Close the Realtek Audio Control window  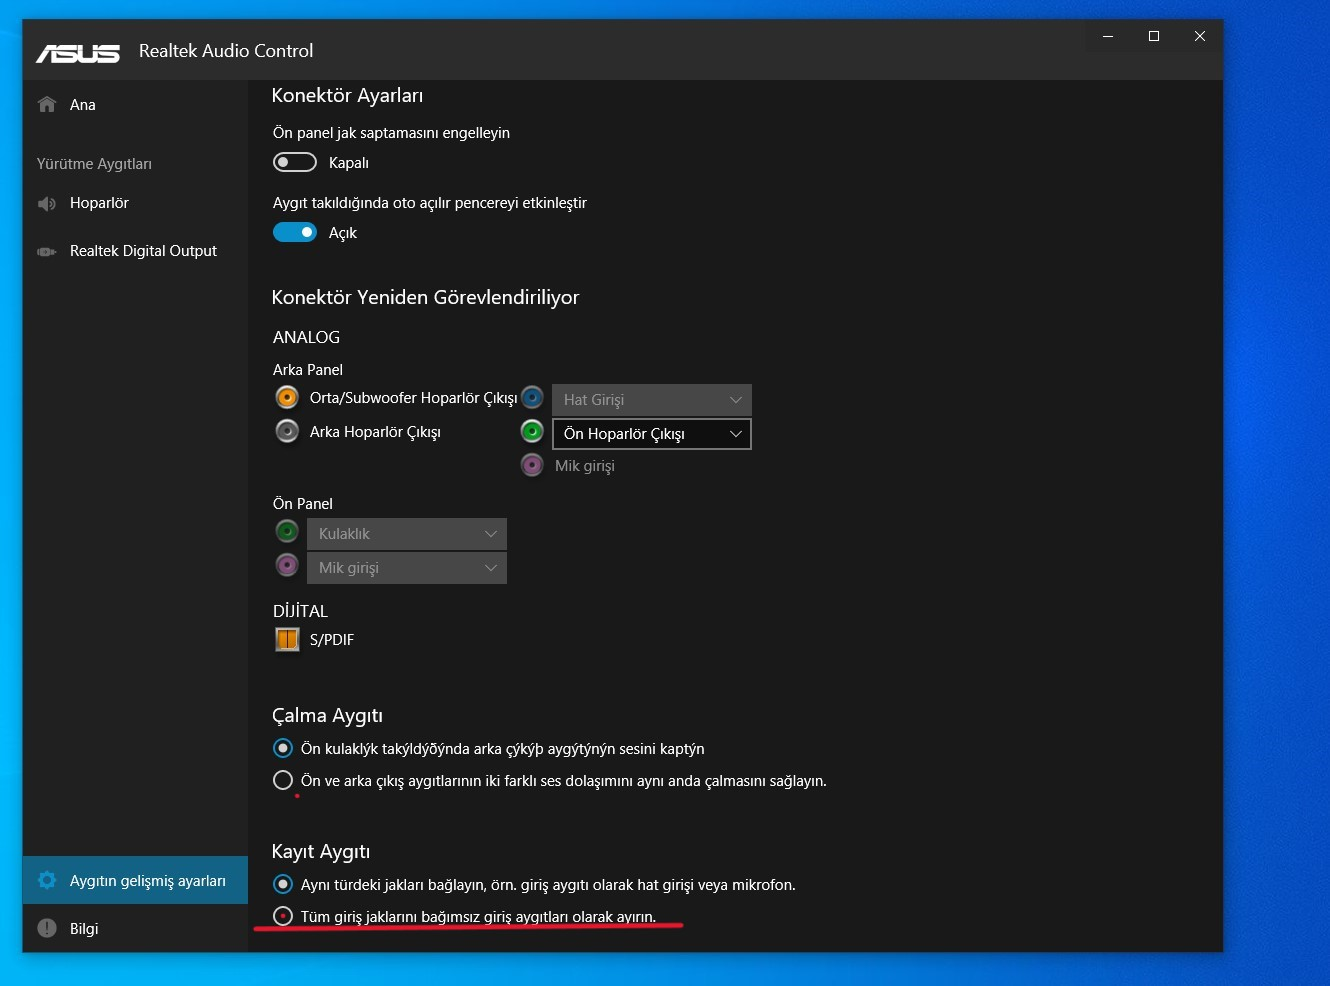pyautogui.click(x=1200, y=36)
